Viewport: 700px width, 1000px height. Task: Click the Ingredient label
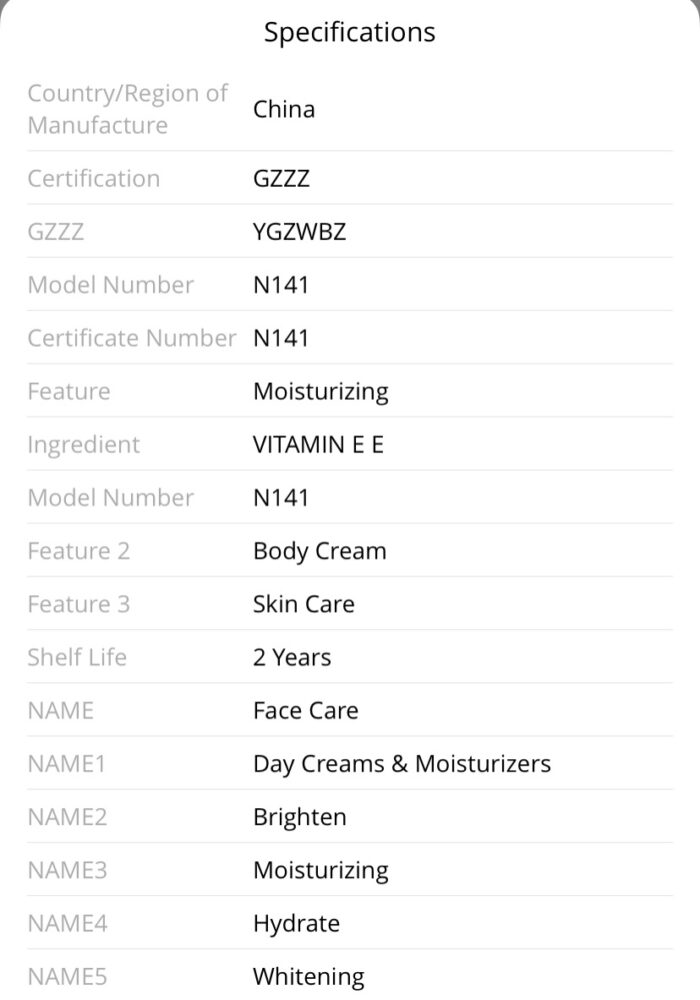click(84, 446)
